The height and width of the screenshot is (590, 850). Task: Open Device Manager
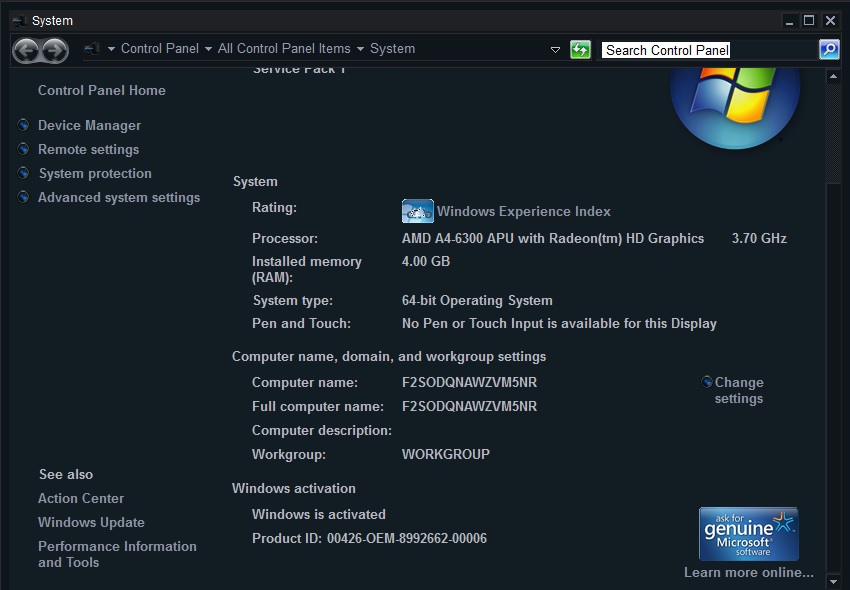click(x=89, y=125)
